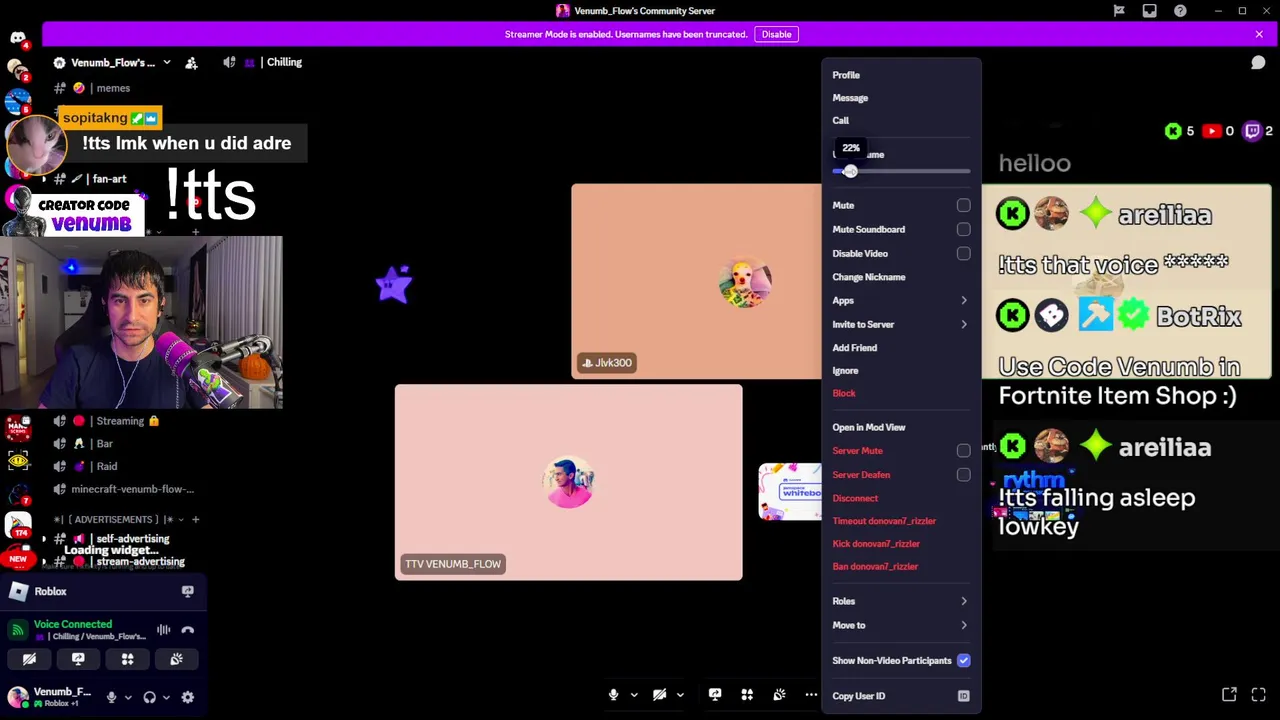Expand microphone options in bottom call controls
1280x720 pixels.
(x=634, y=695)
